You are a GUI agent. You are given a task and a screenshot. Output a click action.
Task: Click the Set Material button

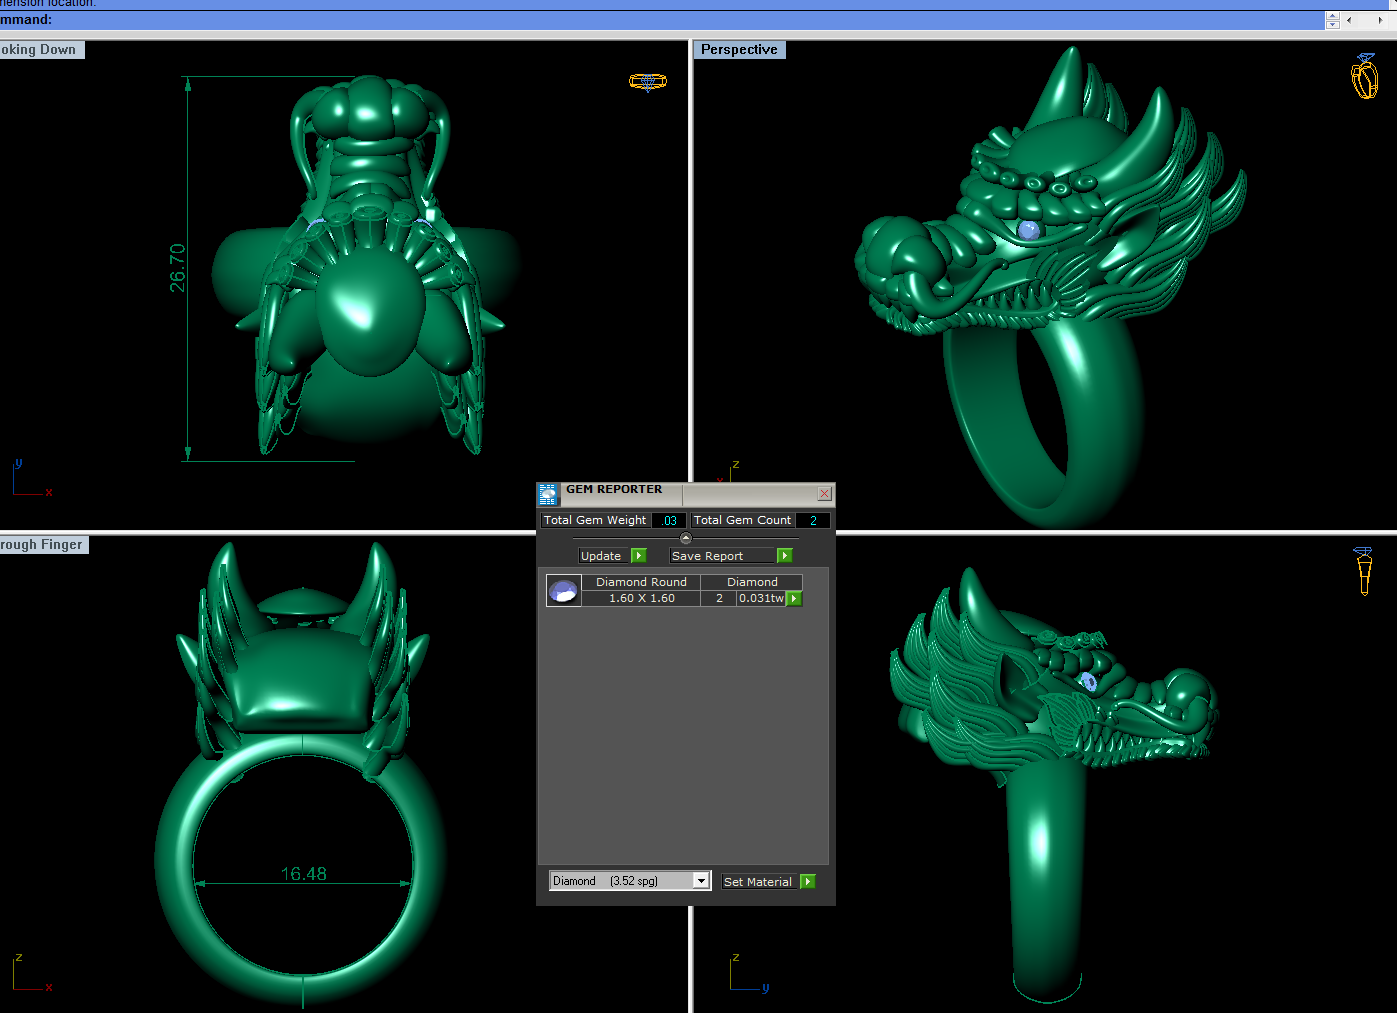(x=758, y=882)
